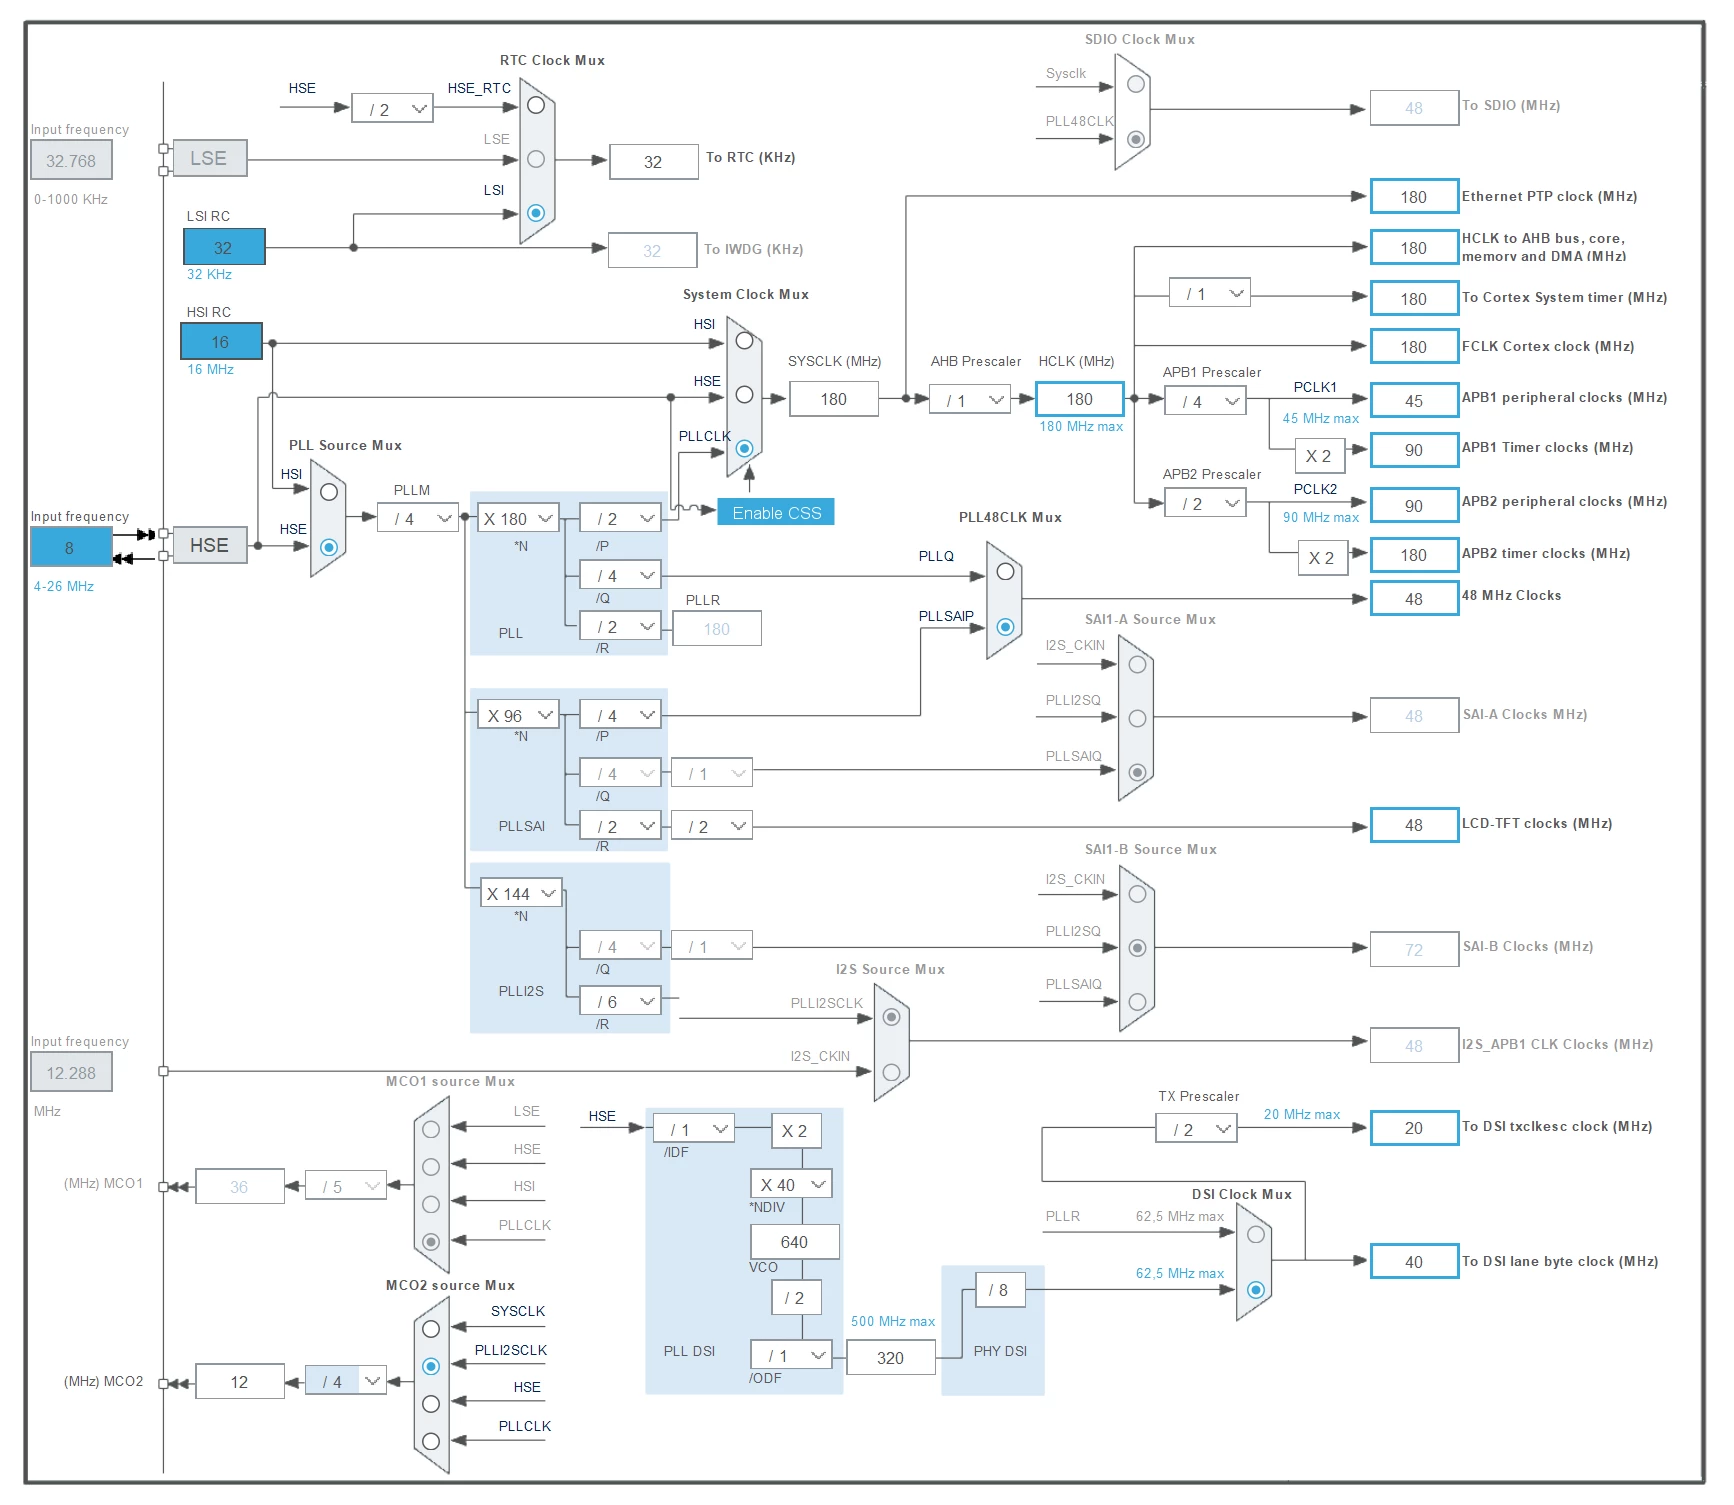The width and height of the screenshot is (1734, 1505).
Task: Select I2S_CKIN in I2S Source Mux
Action: pos(891,1072)
